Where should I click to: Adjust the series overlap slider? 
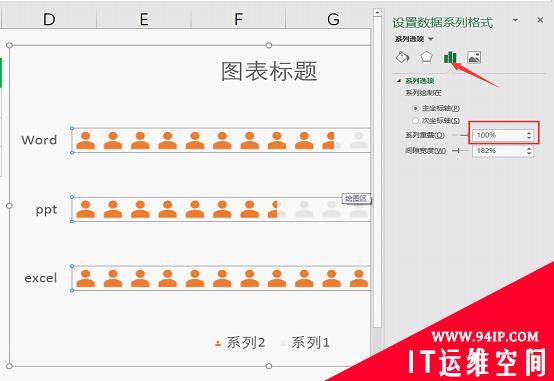click(x=460, y=135)
